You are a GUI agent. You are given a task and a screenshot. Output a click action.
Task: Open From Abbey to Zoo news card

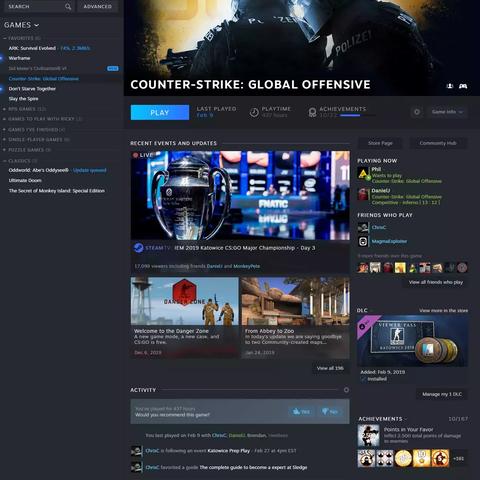pyautogui.click(x=295, y=317)
